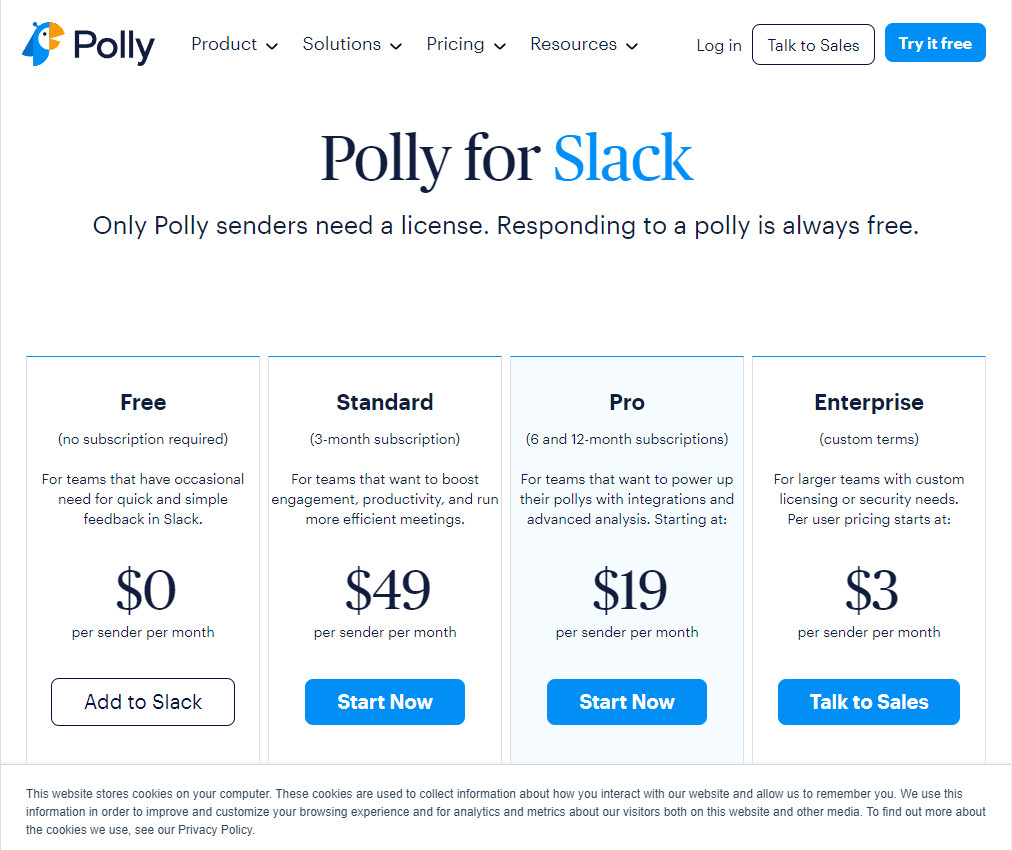Viewport: 1012px width, 850px height.
Task: Open the Solutions menu item
Action: click(341, 44)
